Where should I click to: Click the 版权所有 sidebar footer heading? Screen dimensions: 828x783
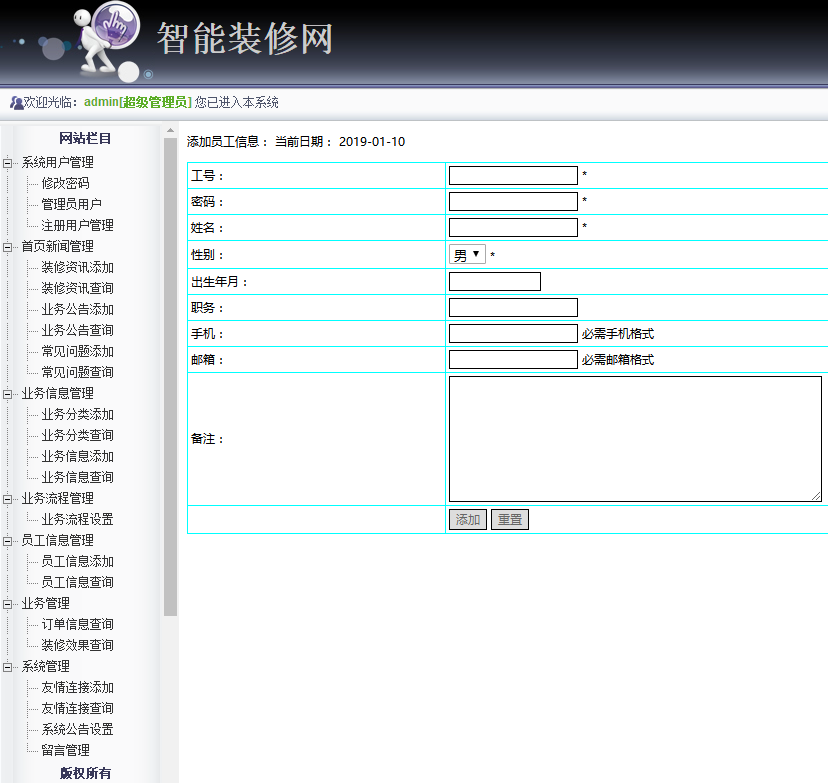85,773
